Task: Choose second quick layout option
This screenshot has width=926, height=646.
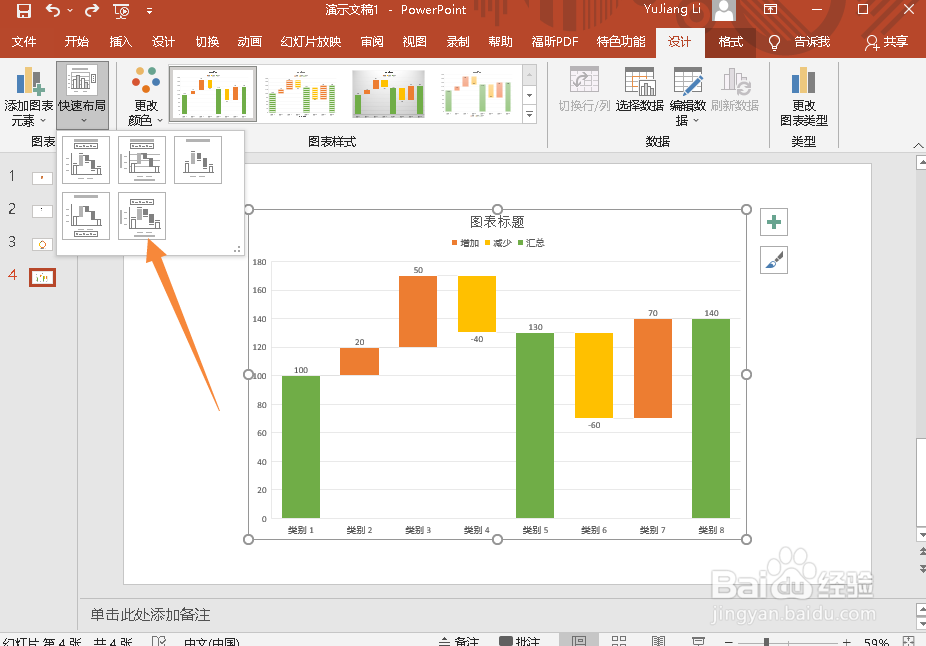Action: [142, 160]
